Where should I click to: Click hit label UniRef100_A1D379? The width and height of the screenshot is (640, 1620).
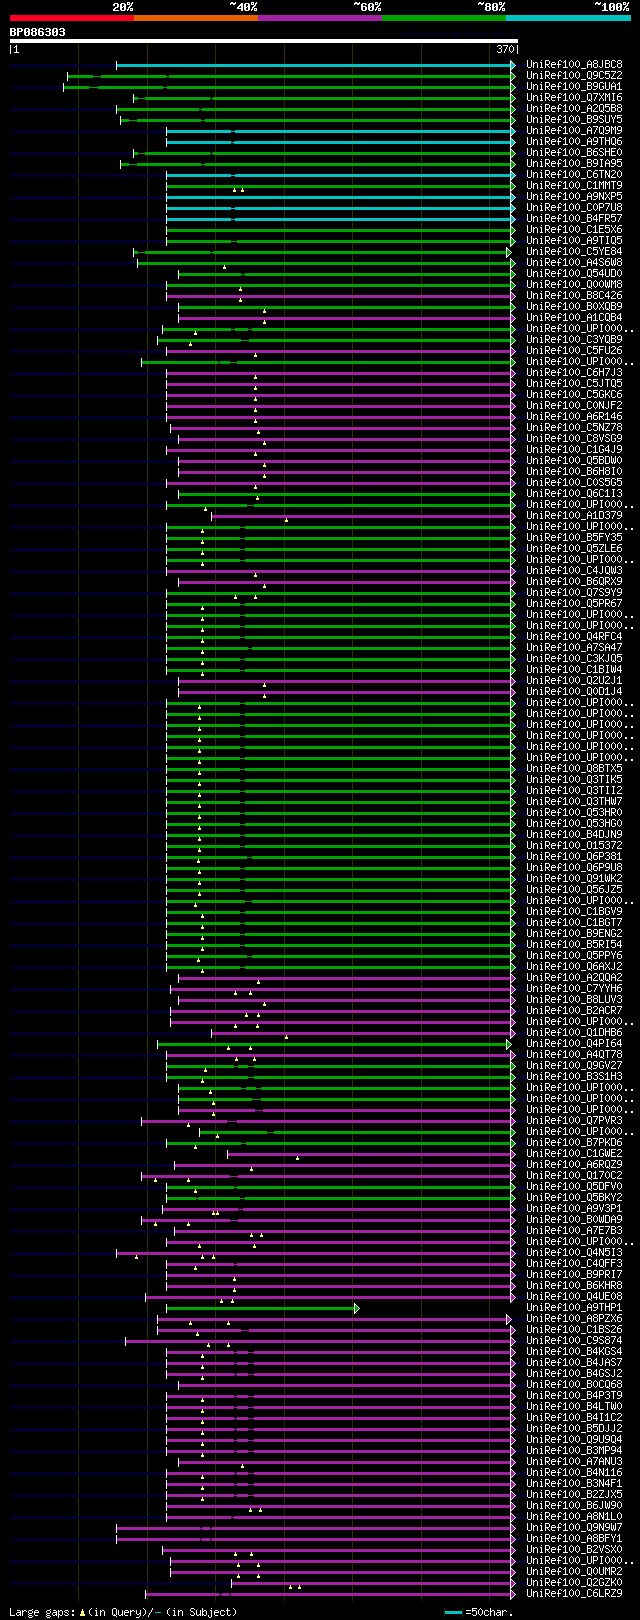pyautogui.click(x=574, y=516)
